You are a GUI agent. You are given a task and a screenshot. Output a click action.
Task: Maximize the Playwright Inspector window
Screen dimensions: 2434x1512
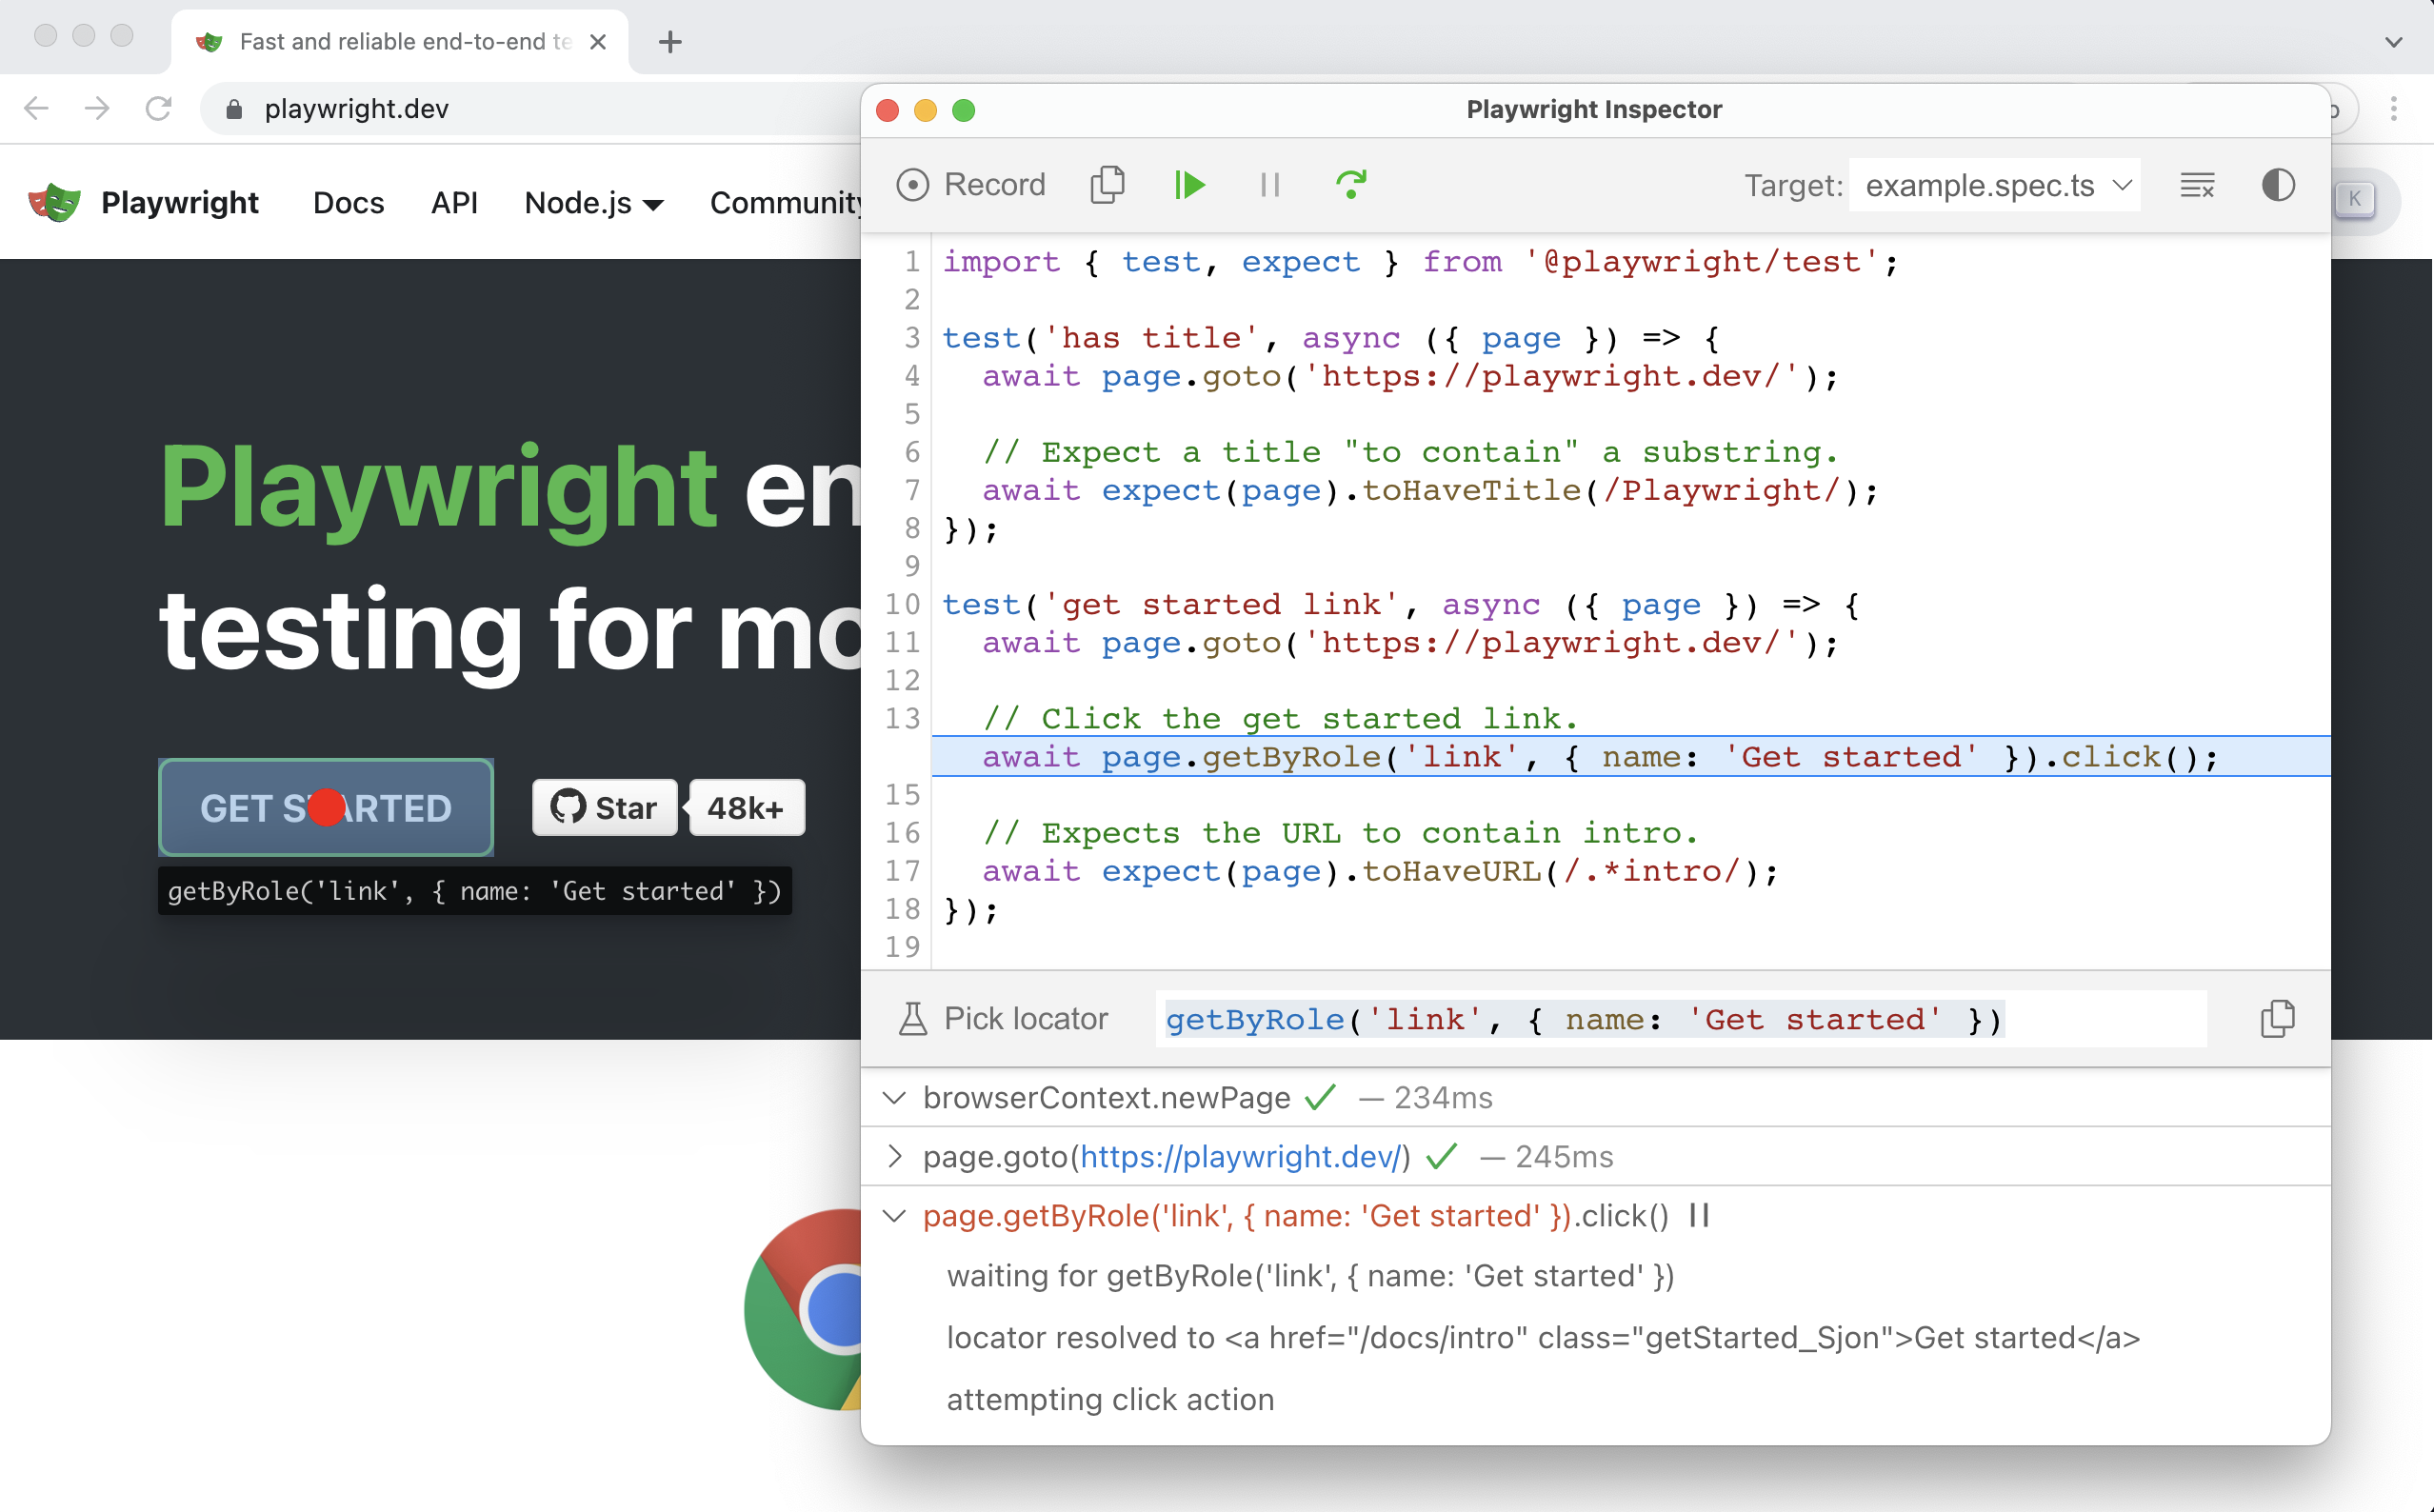click(964, 110)
